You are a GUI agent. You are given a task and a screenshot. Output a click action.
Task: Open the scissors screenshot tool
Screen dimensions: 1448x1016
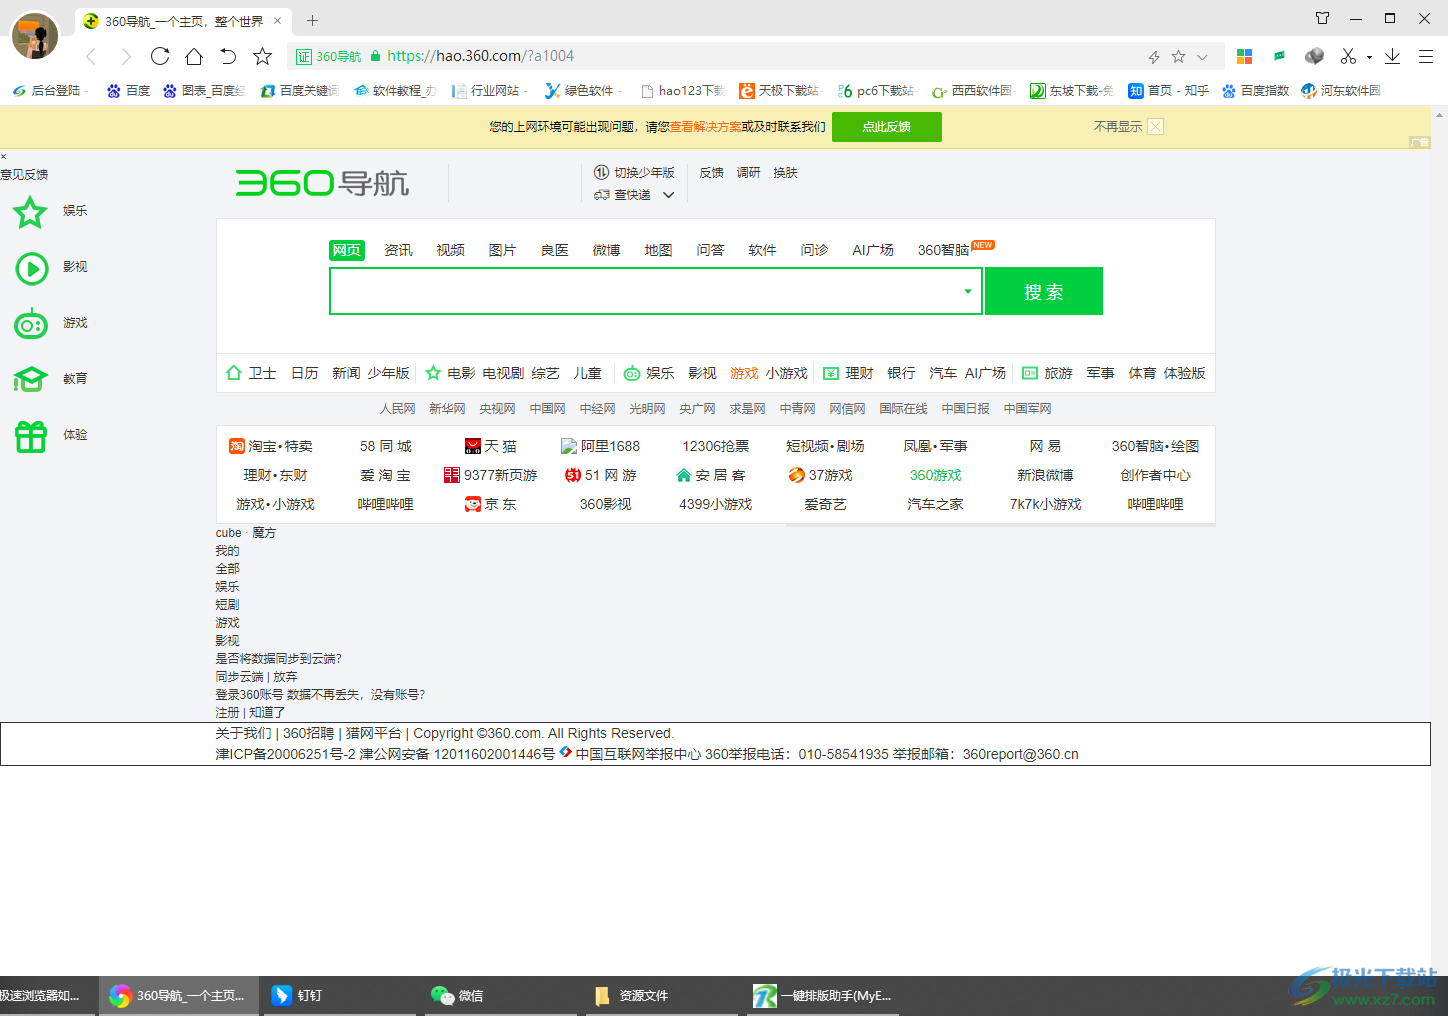tap(1348, 56)
